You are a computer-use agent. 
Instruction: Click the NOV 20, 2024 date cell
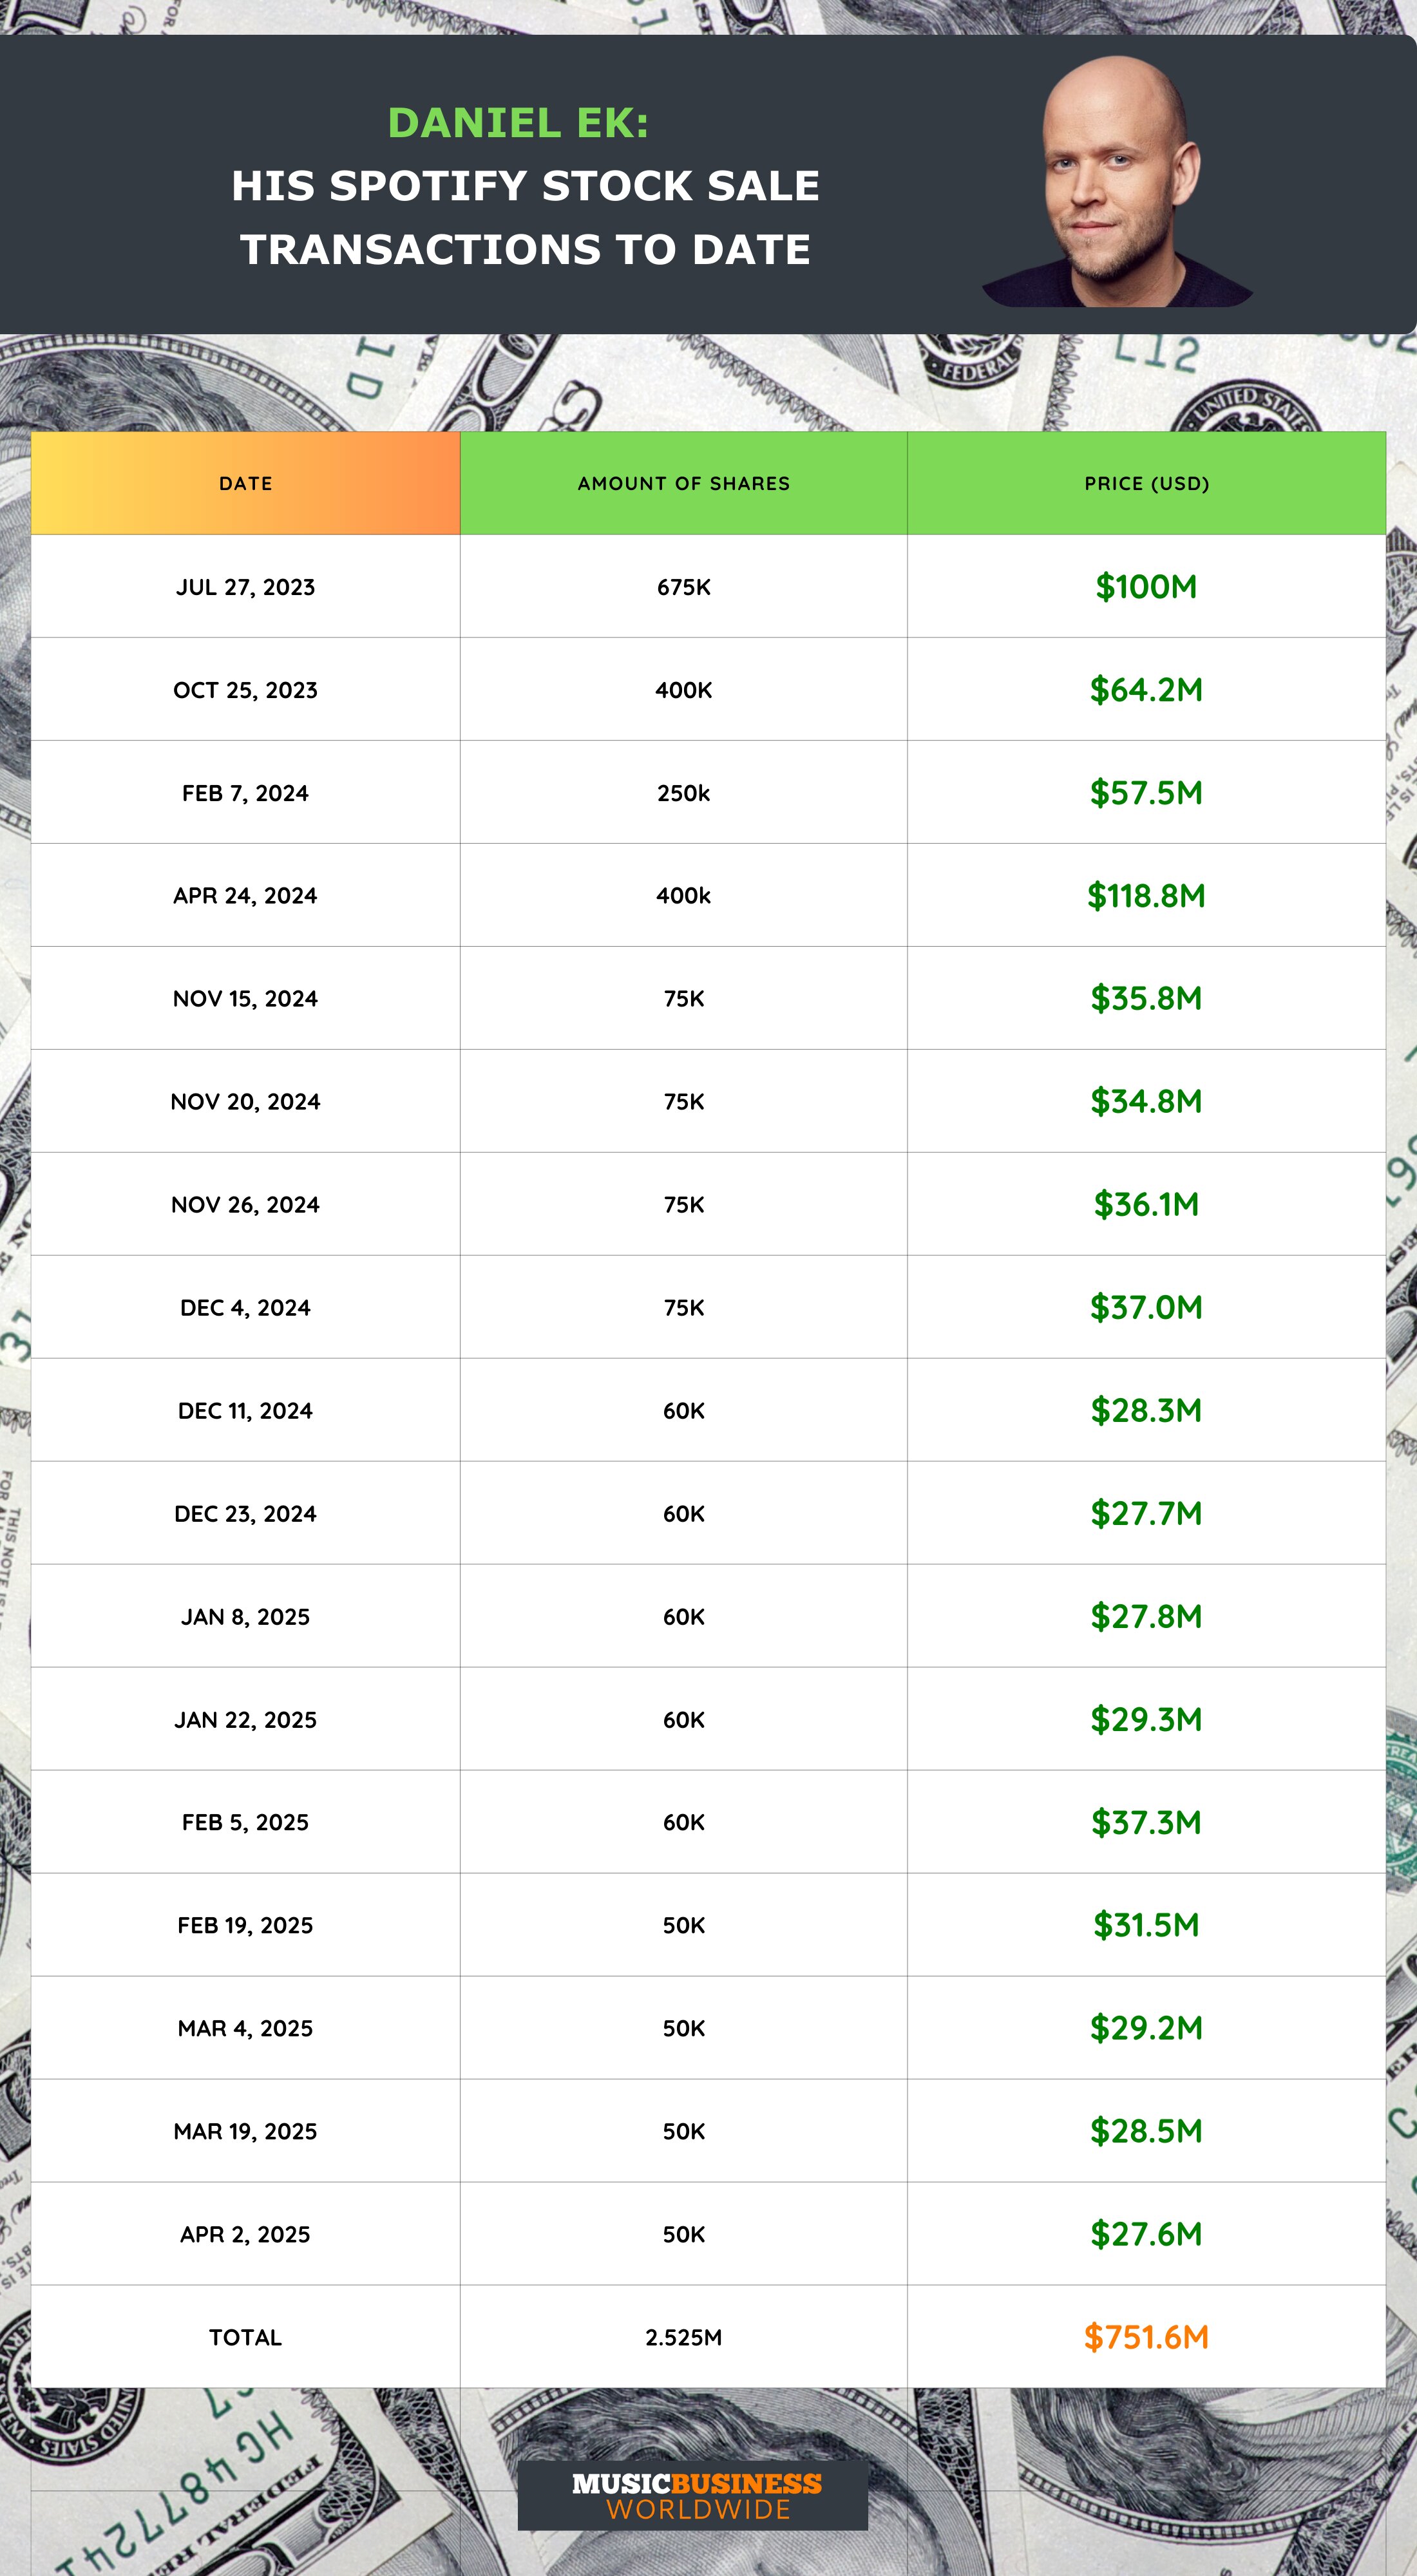[246, 1102]
